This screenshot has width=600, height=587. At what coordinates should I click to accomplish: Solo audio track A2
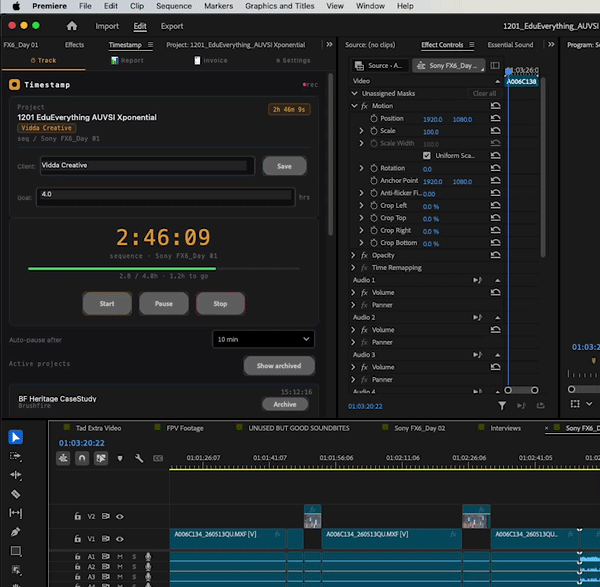click(x=134, y=566)
